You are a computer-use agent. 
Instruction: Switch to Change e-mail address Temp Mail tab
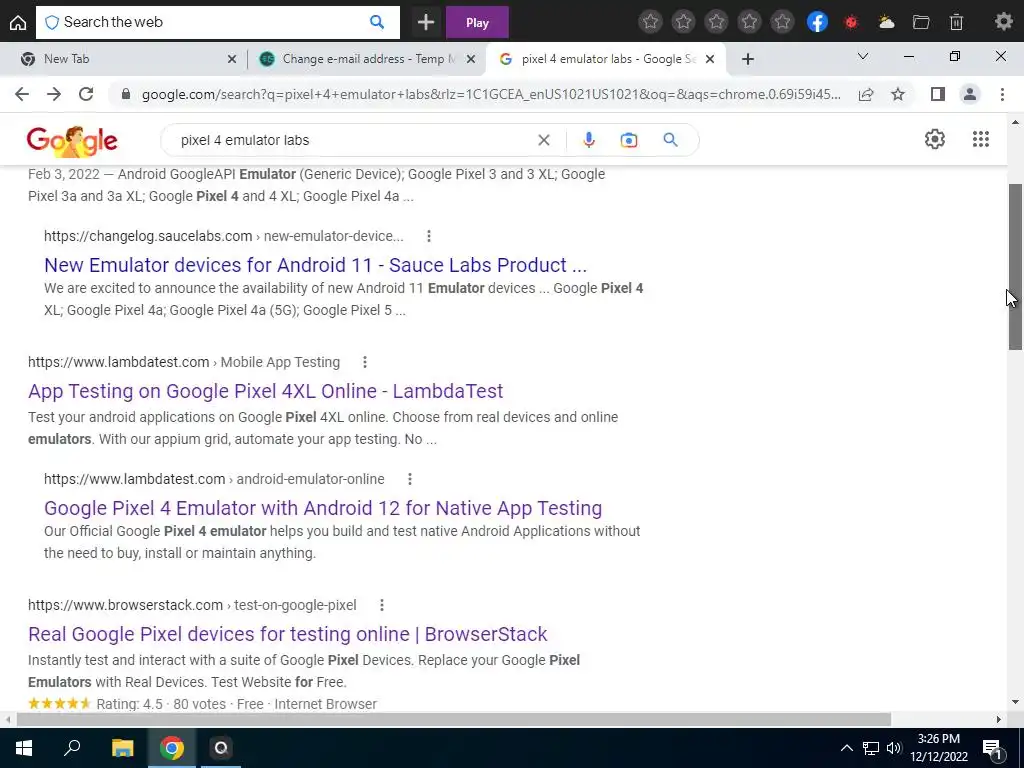point(366,59)
